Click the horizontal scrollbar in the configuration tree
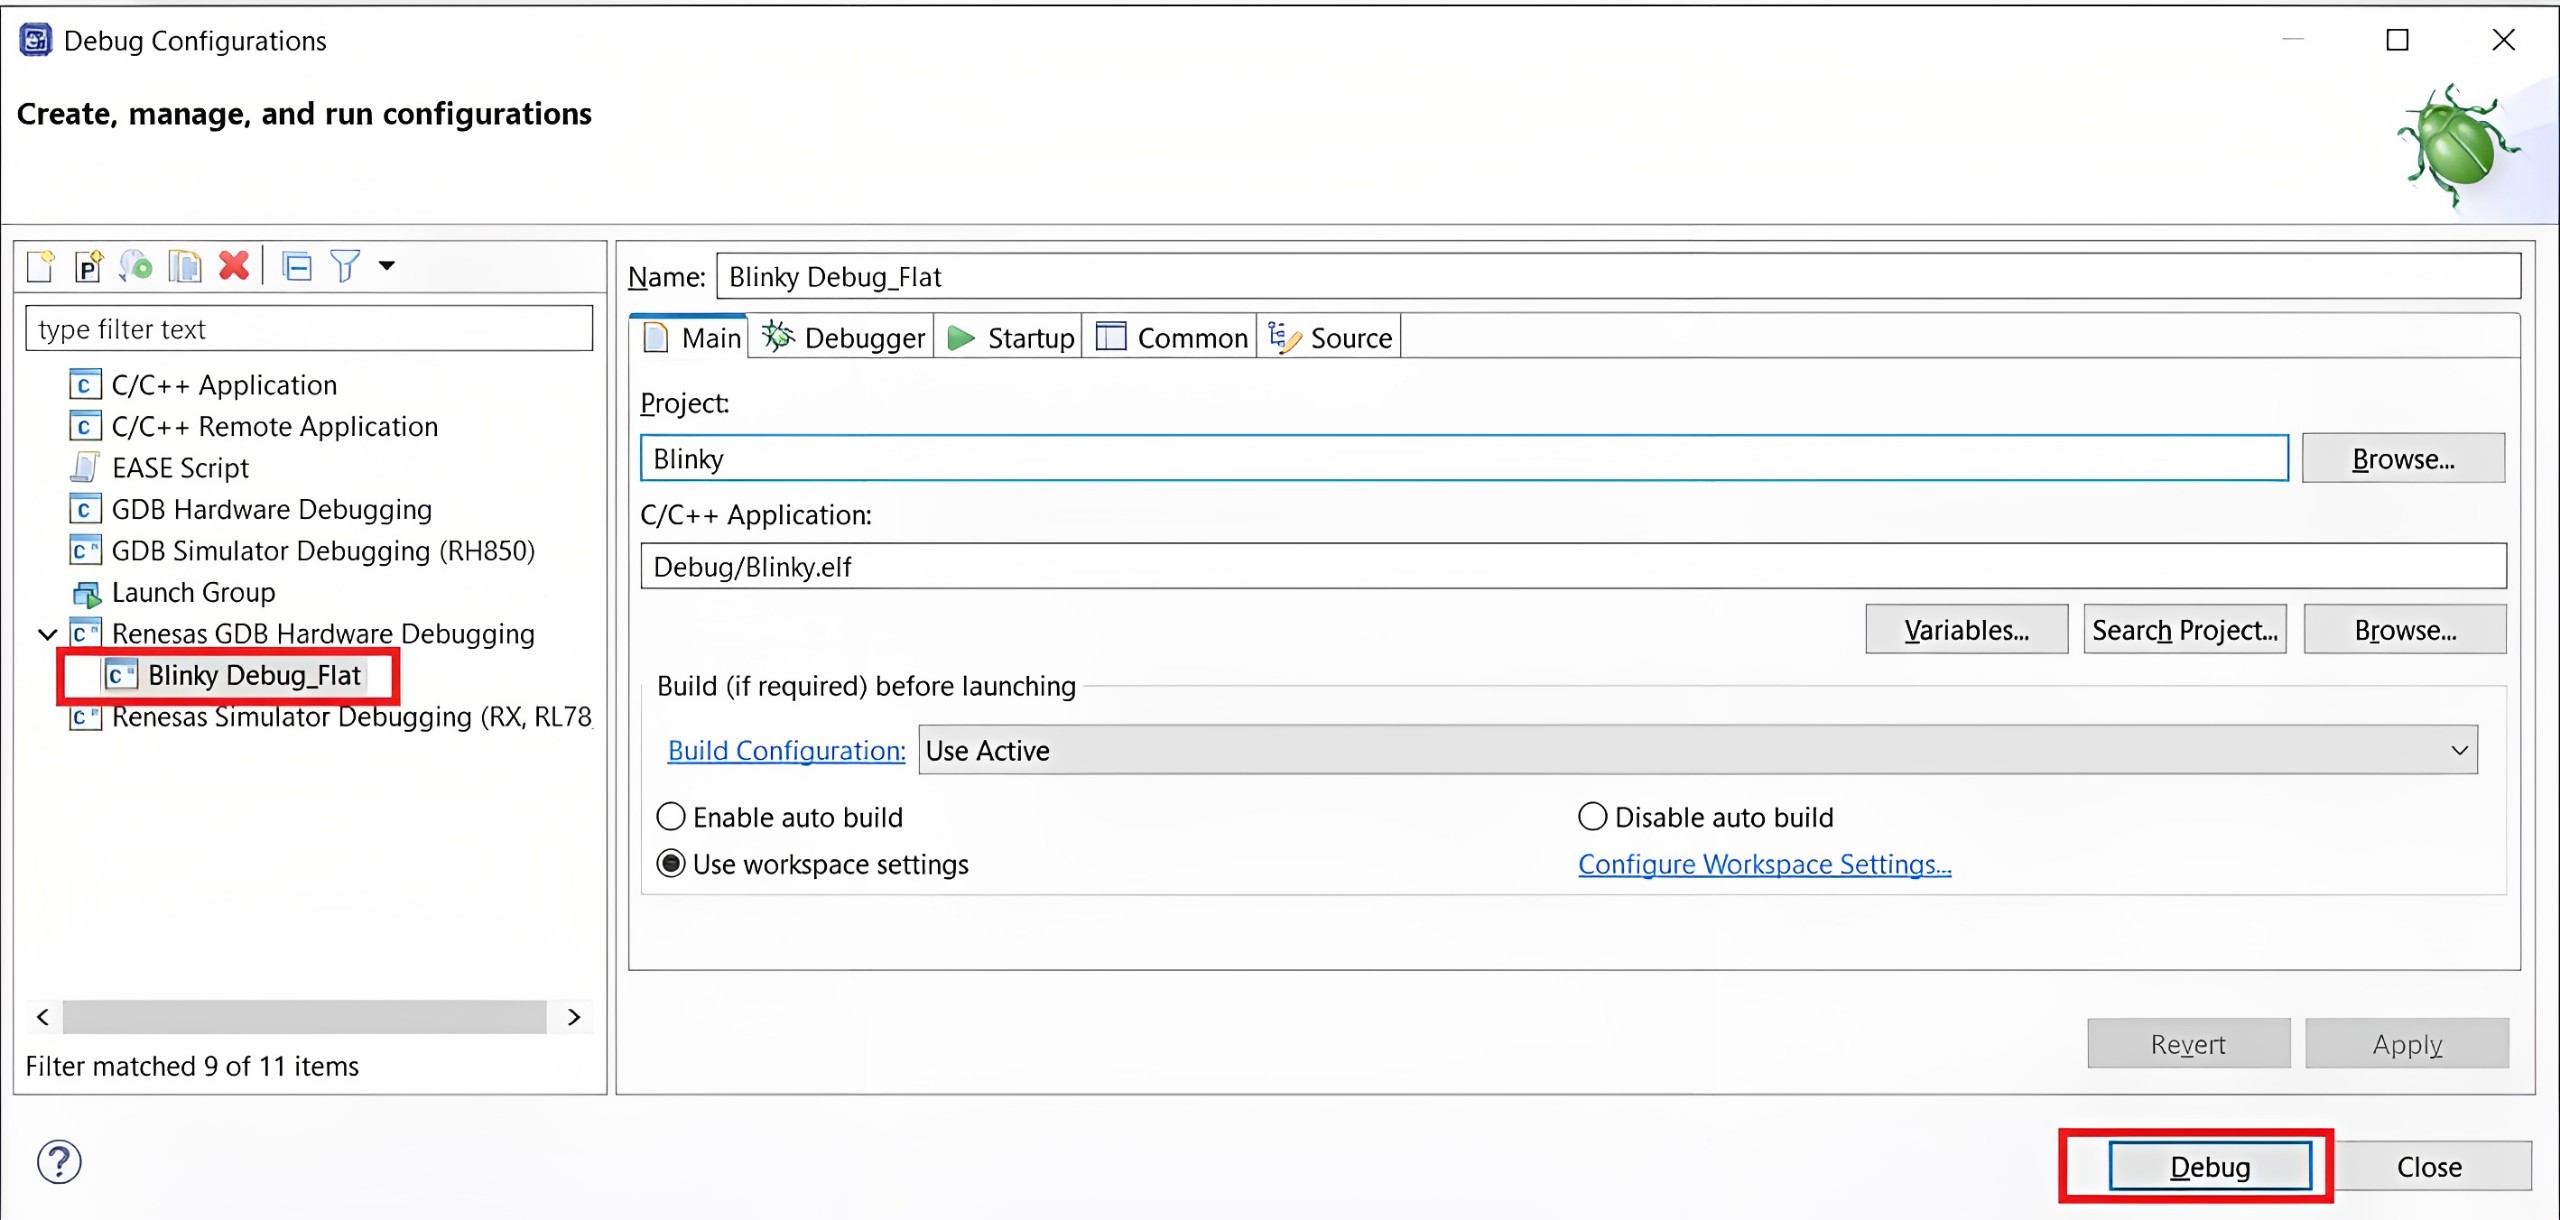 coord(305,1017)
